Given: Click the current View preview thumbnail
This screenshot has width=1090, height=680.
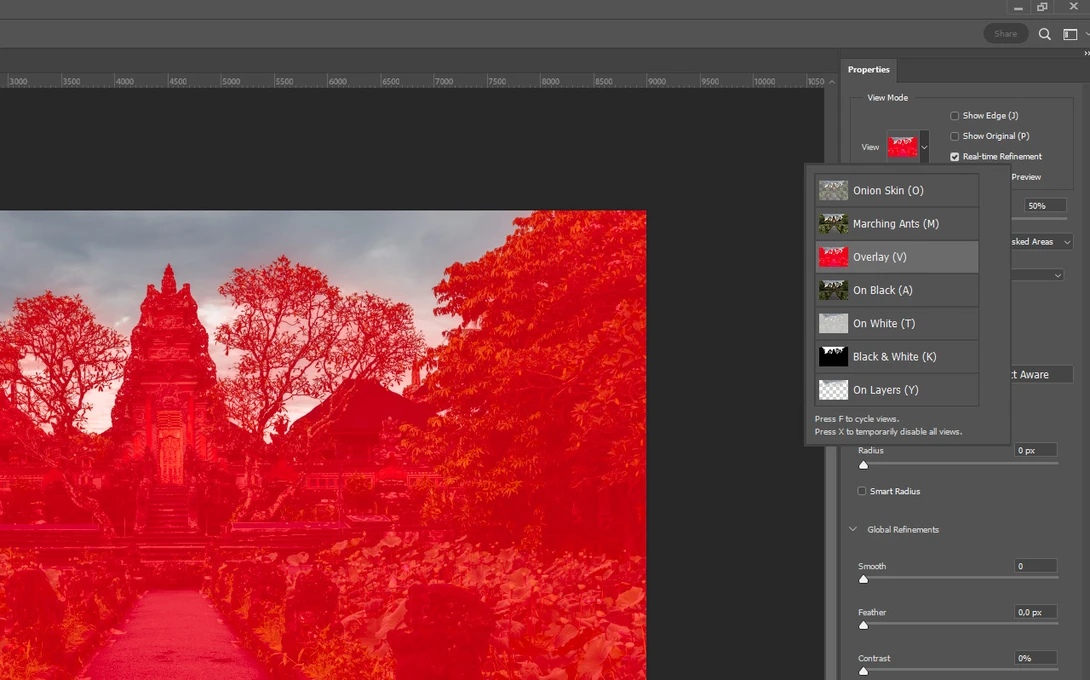Looking at the screenshot, I should point(903,146).
